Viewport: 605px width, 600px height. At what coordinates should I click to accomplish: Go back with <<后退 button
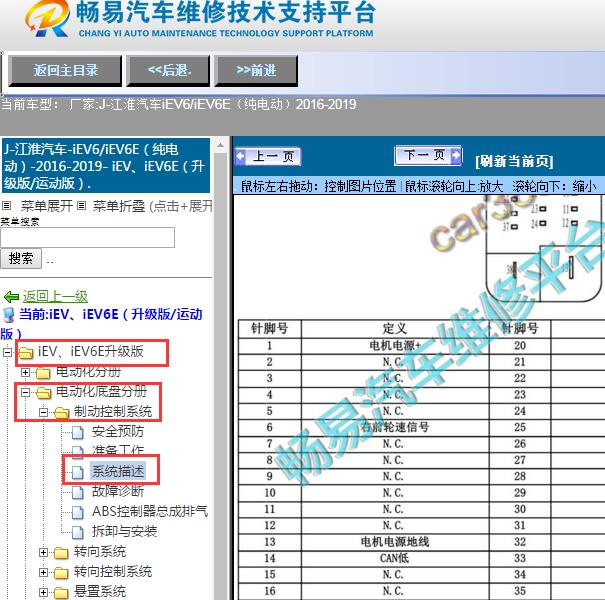[x=169, y=70]
